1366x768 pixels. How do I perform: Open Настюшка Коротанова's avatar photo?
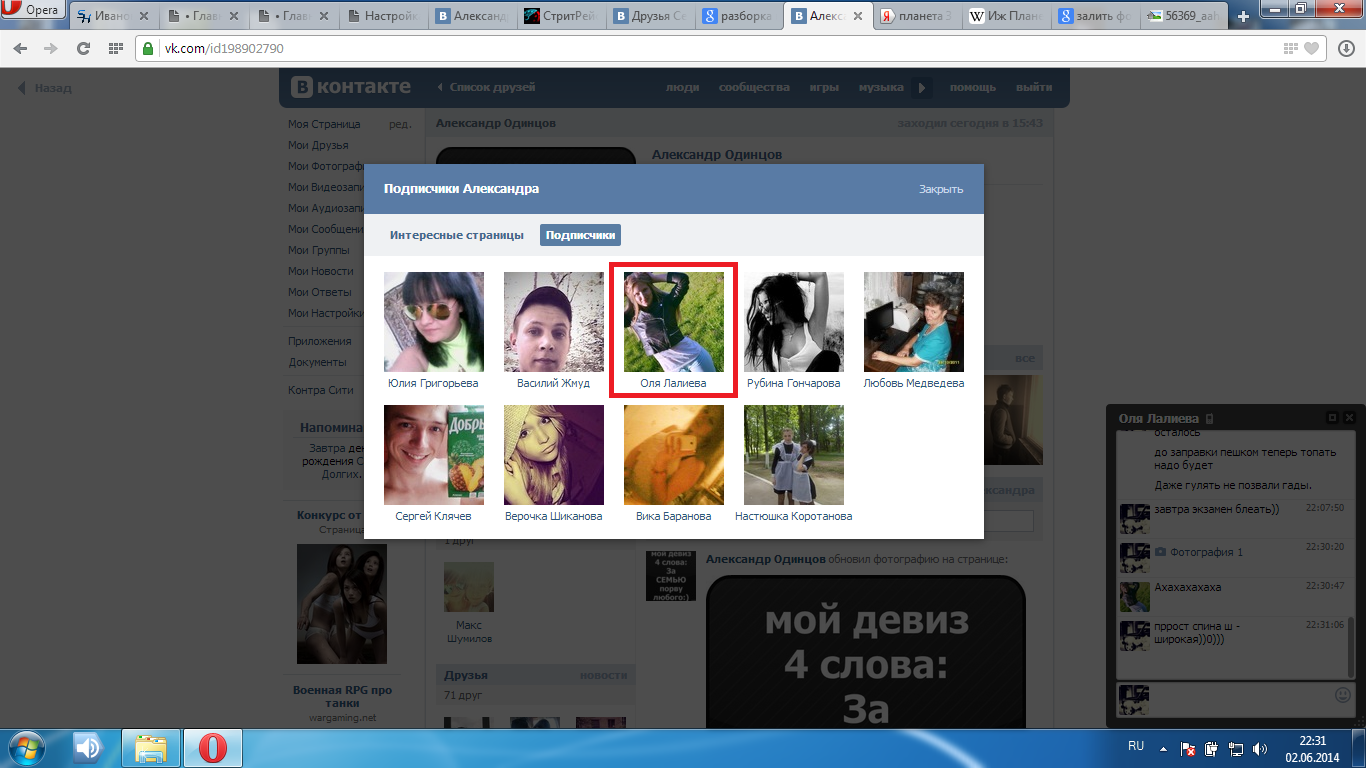point(794,455)
